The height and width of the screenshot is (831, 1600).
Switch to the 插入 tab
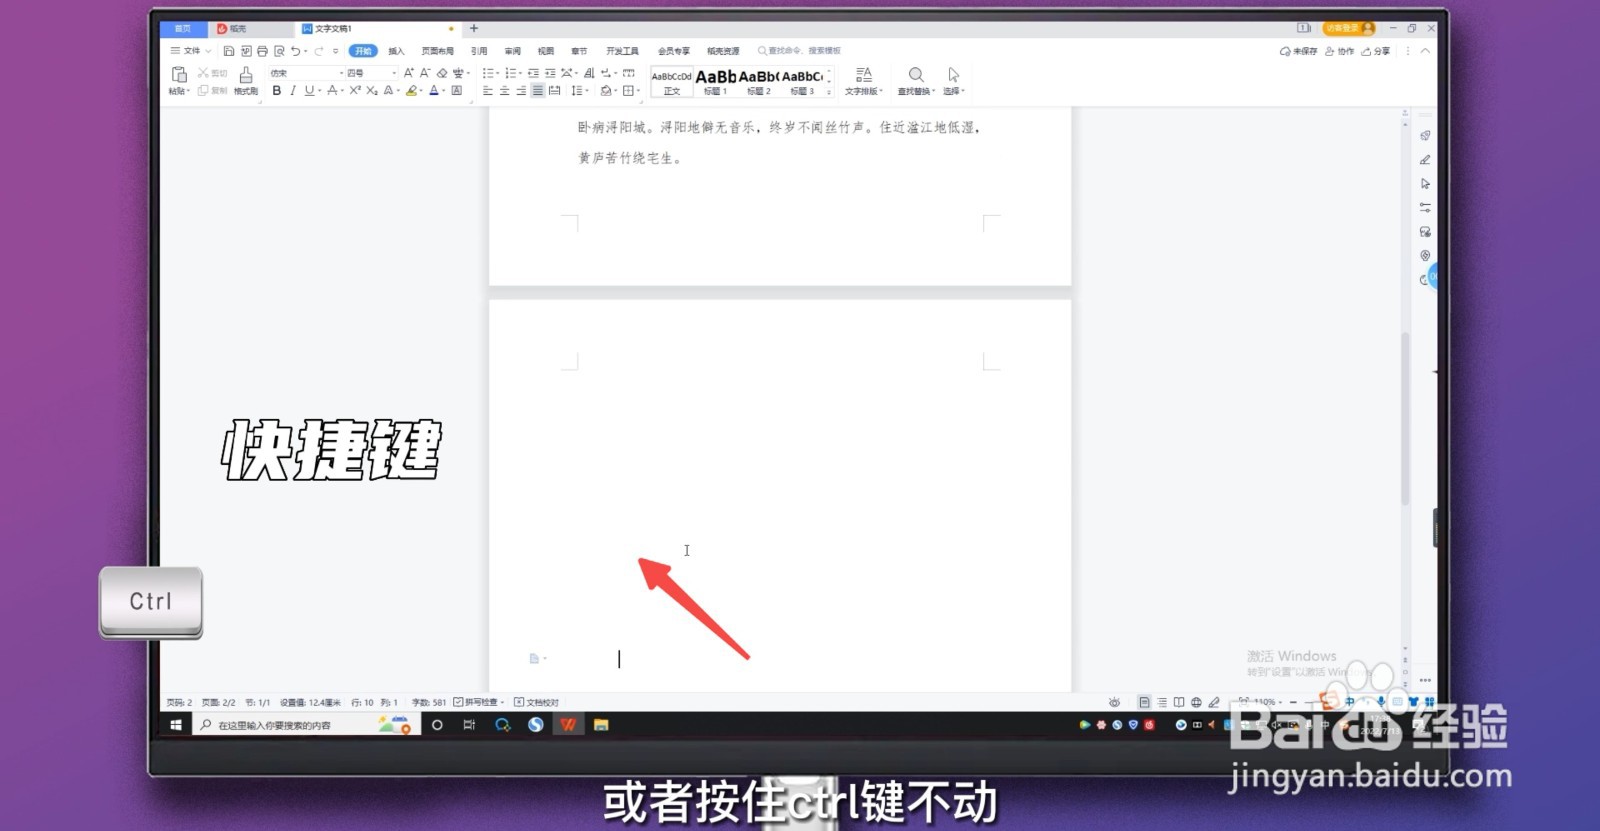(396, 51)
